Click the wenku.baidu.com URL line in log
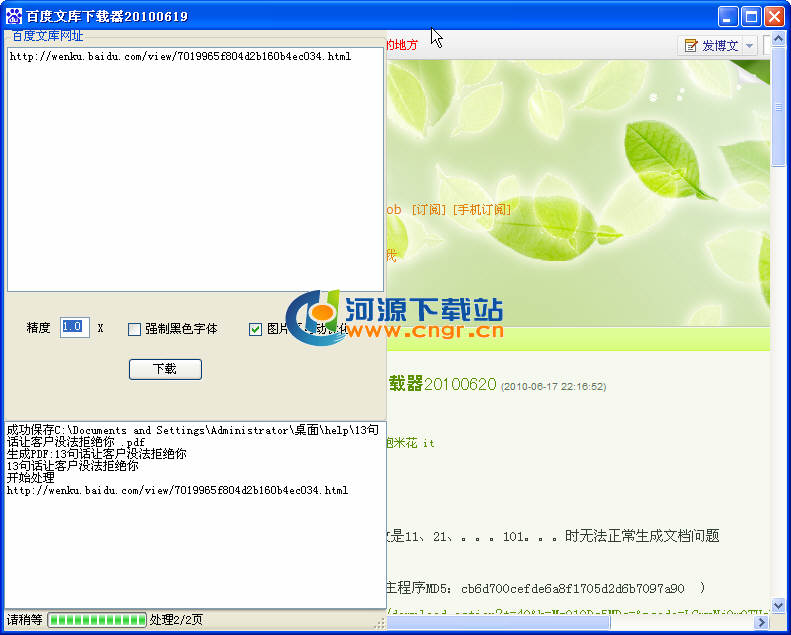Image resolution: width=791 pixels, height=635 pixels. (x=177, y=490)
